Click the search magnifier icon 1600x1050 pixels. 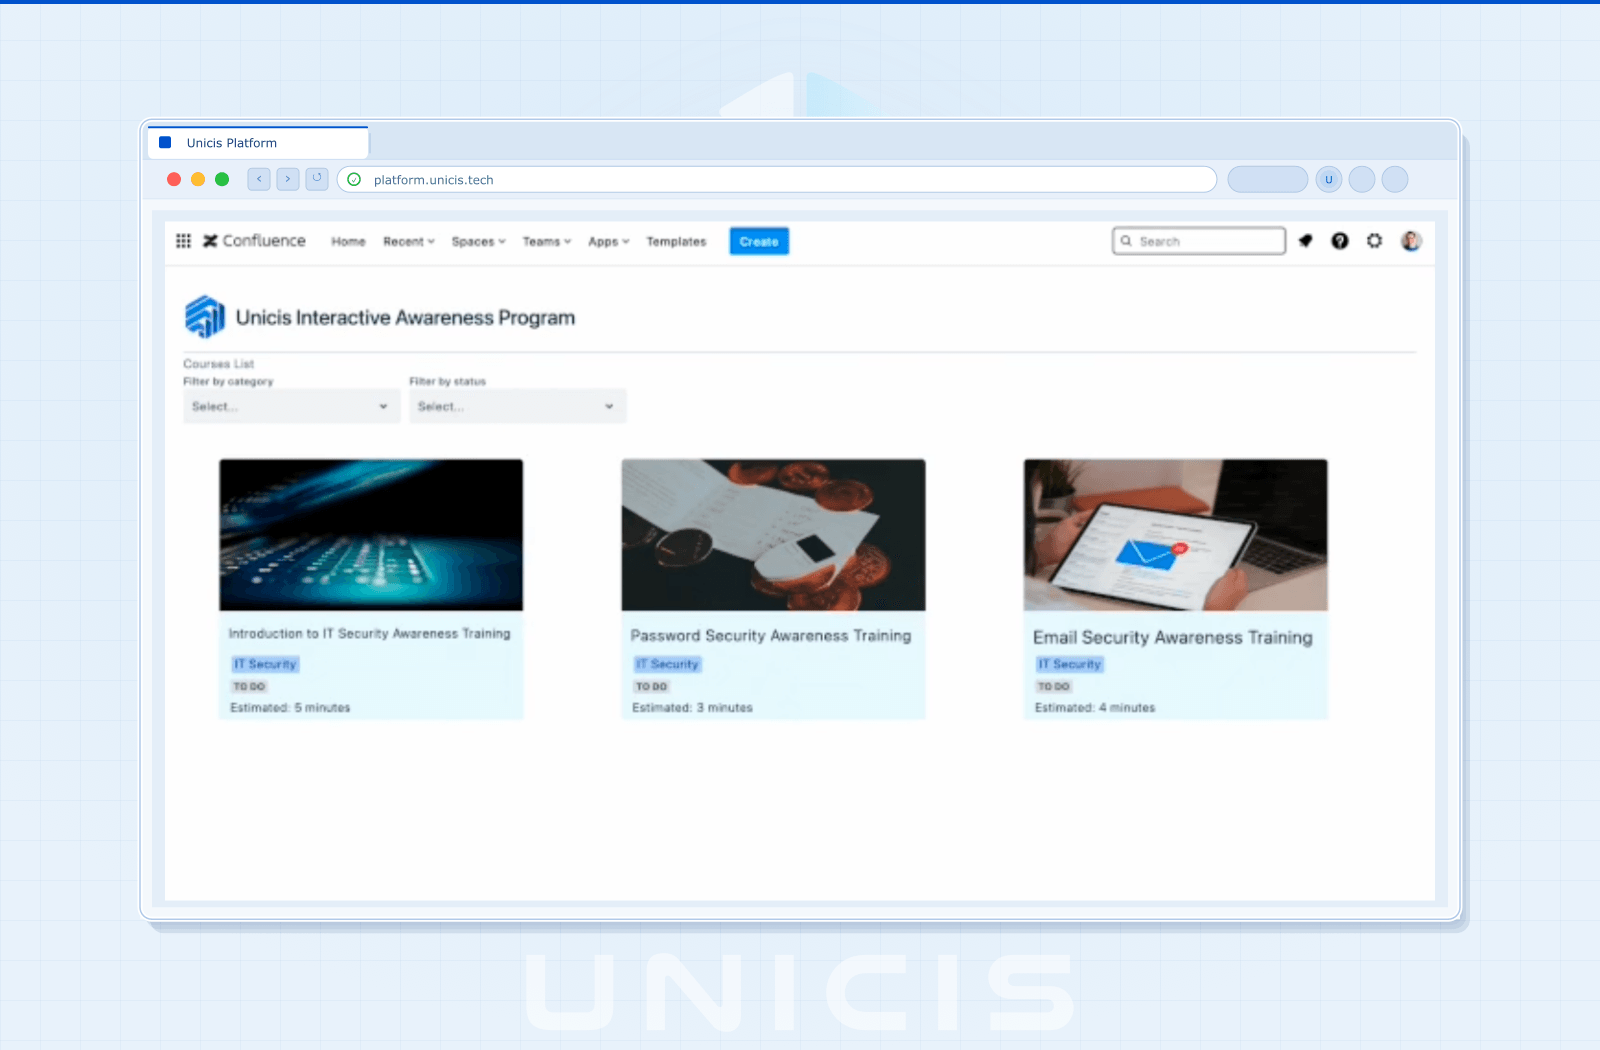(1126, 241)
